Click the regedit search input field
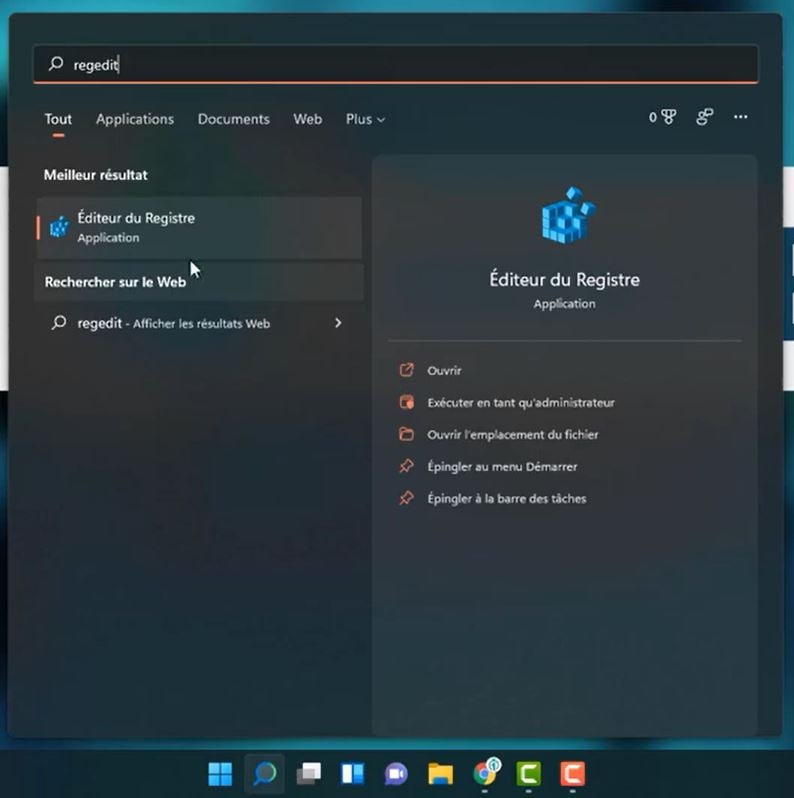Viewport: 794px width, 798px height. tap(395, 64)
